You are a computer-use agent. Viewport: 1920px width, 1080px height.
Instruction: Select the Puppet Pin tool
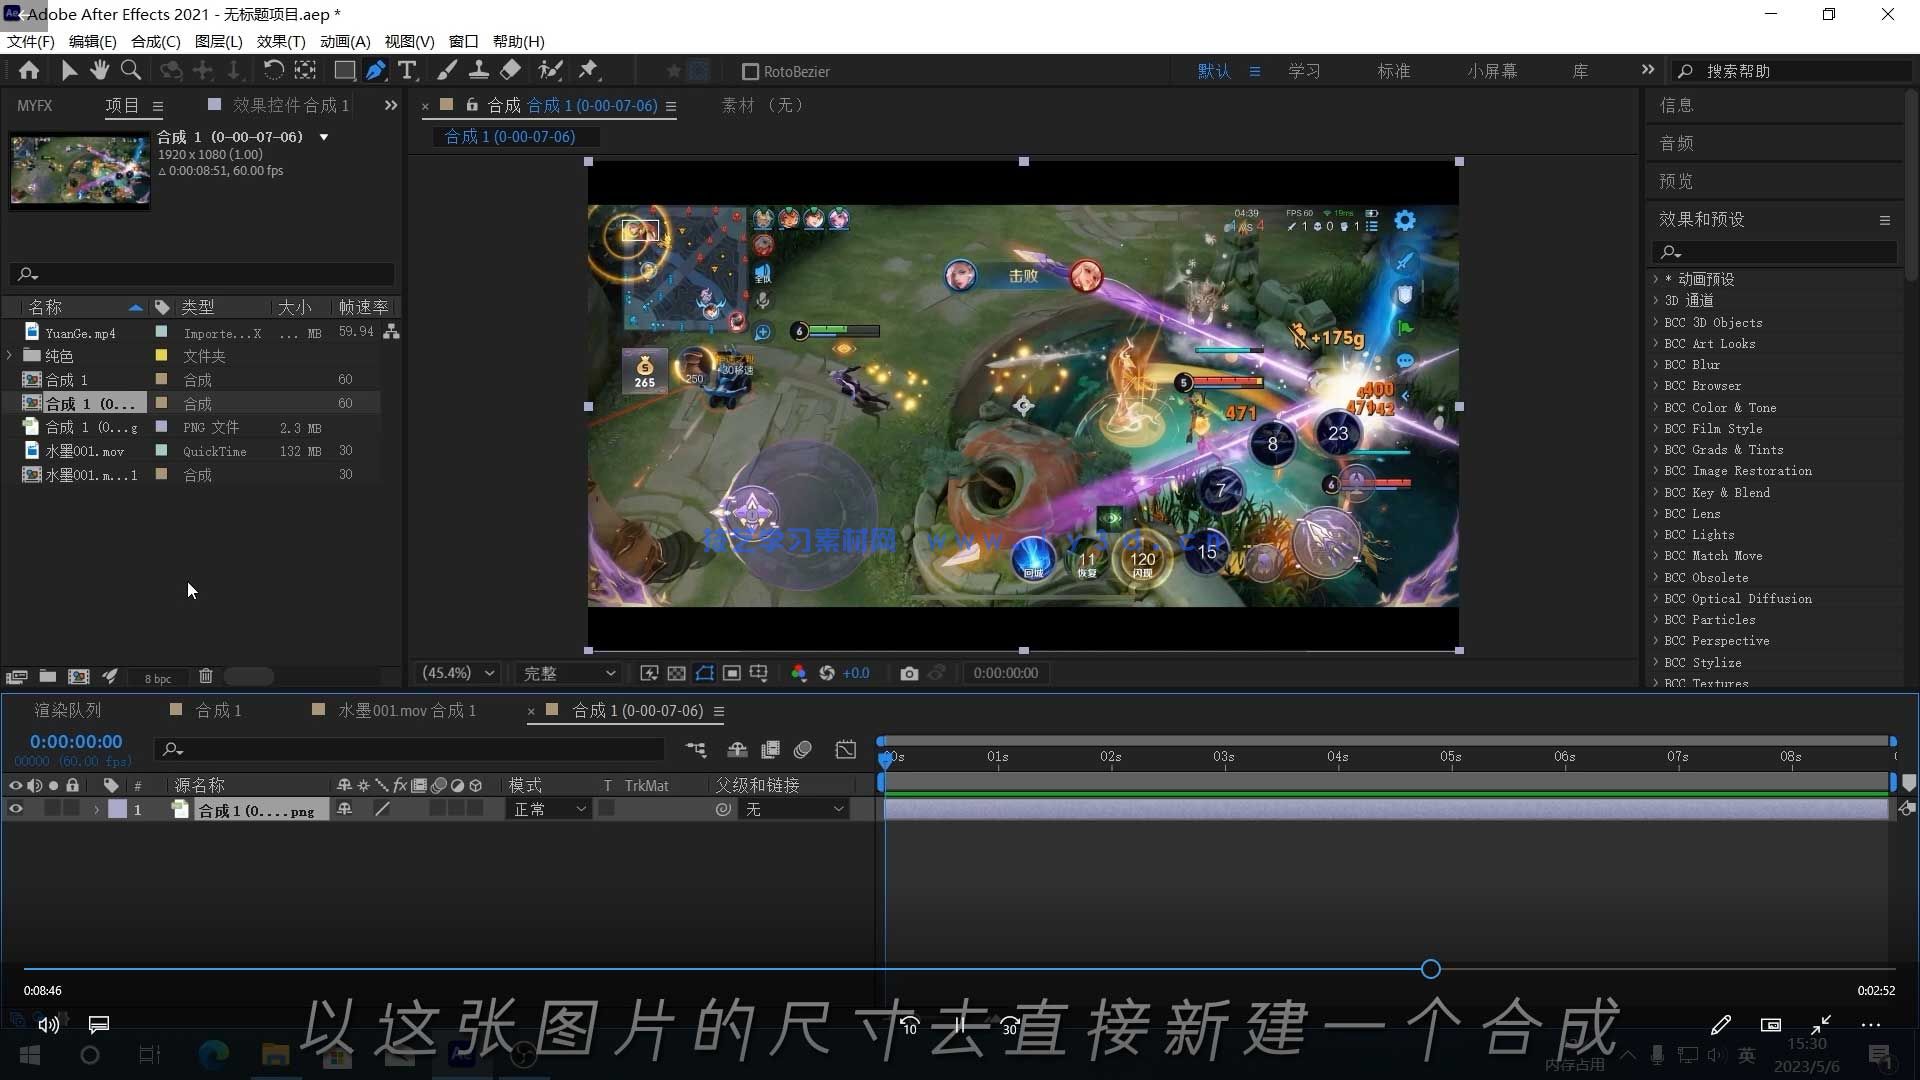coord(588,71)
